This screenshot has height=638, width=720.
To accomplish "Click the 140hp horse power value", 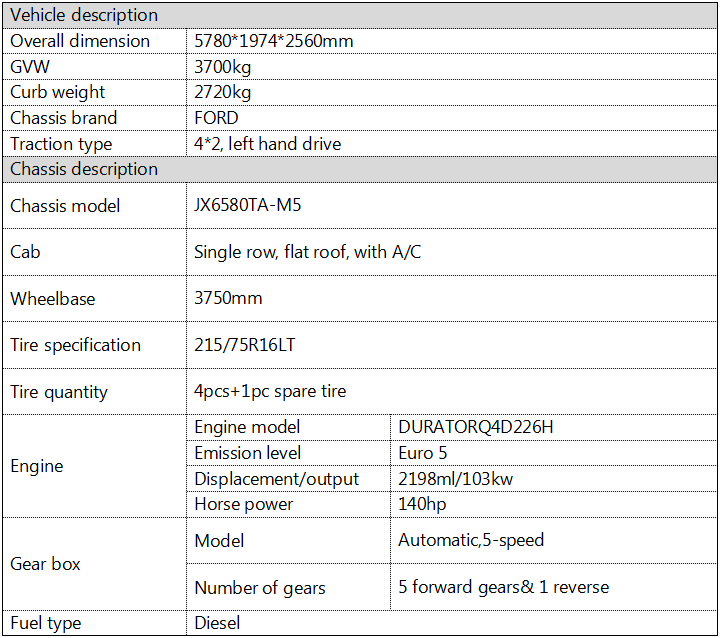I will point(422,504).
